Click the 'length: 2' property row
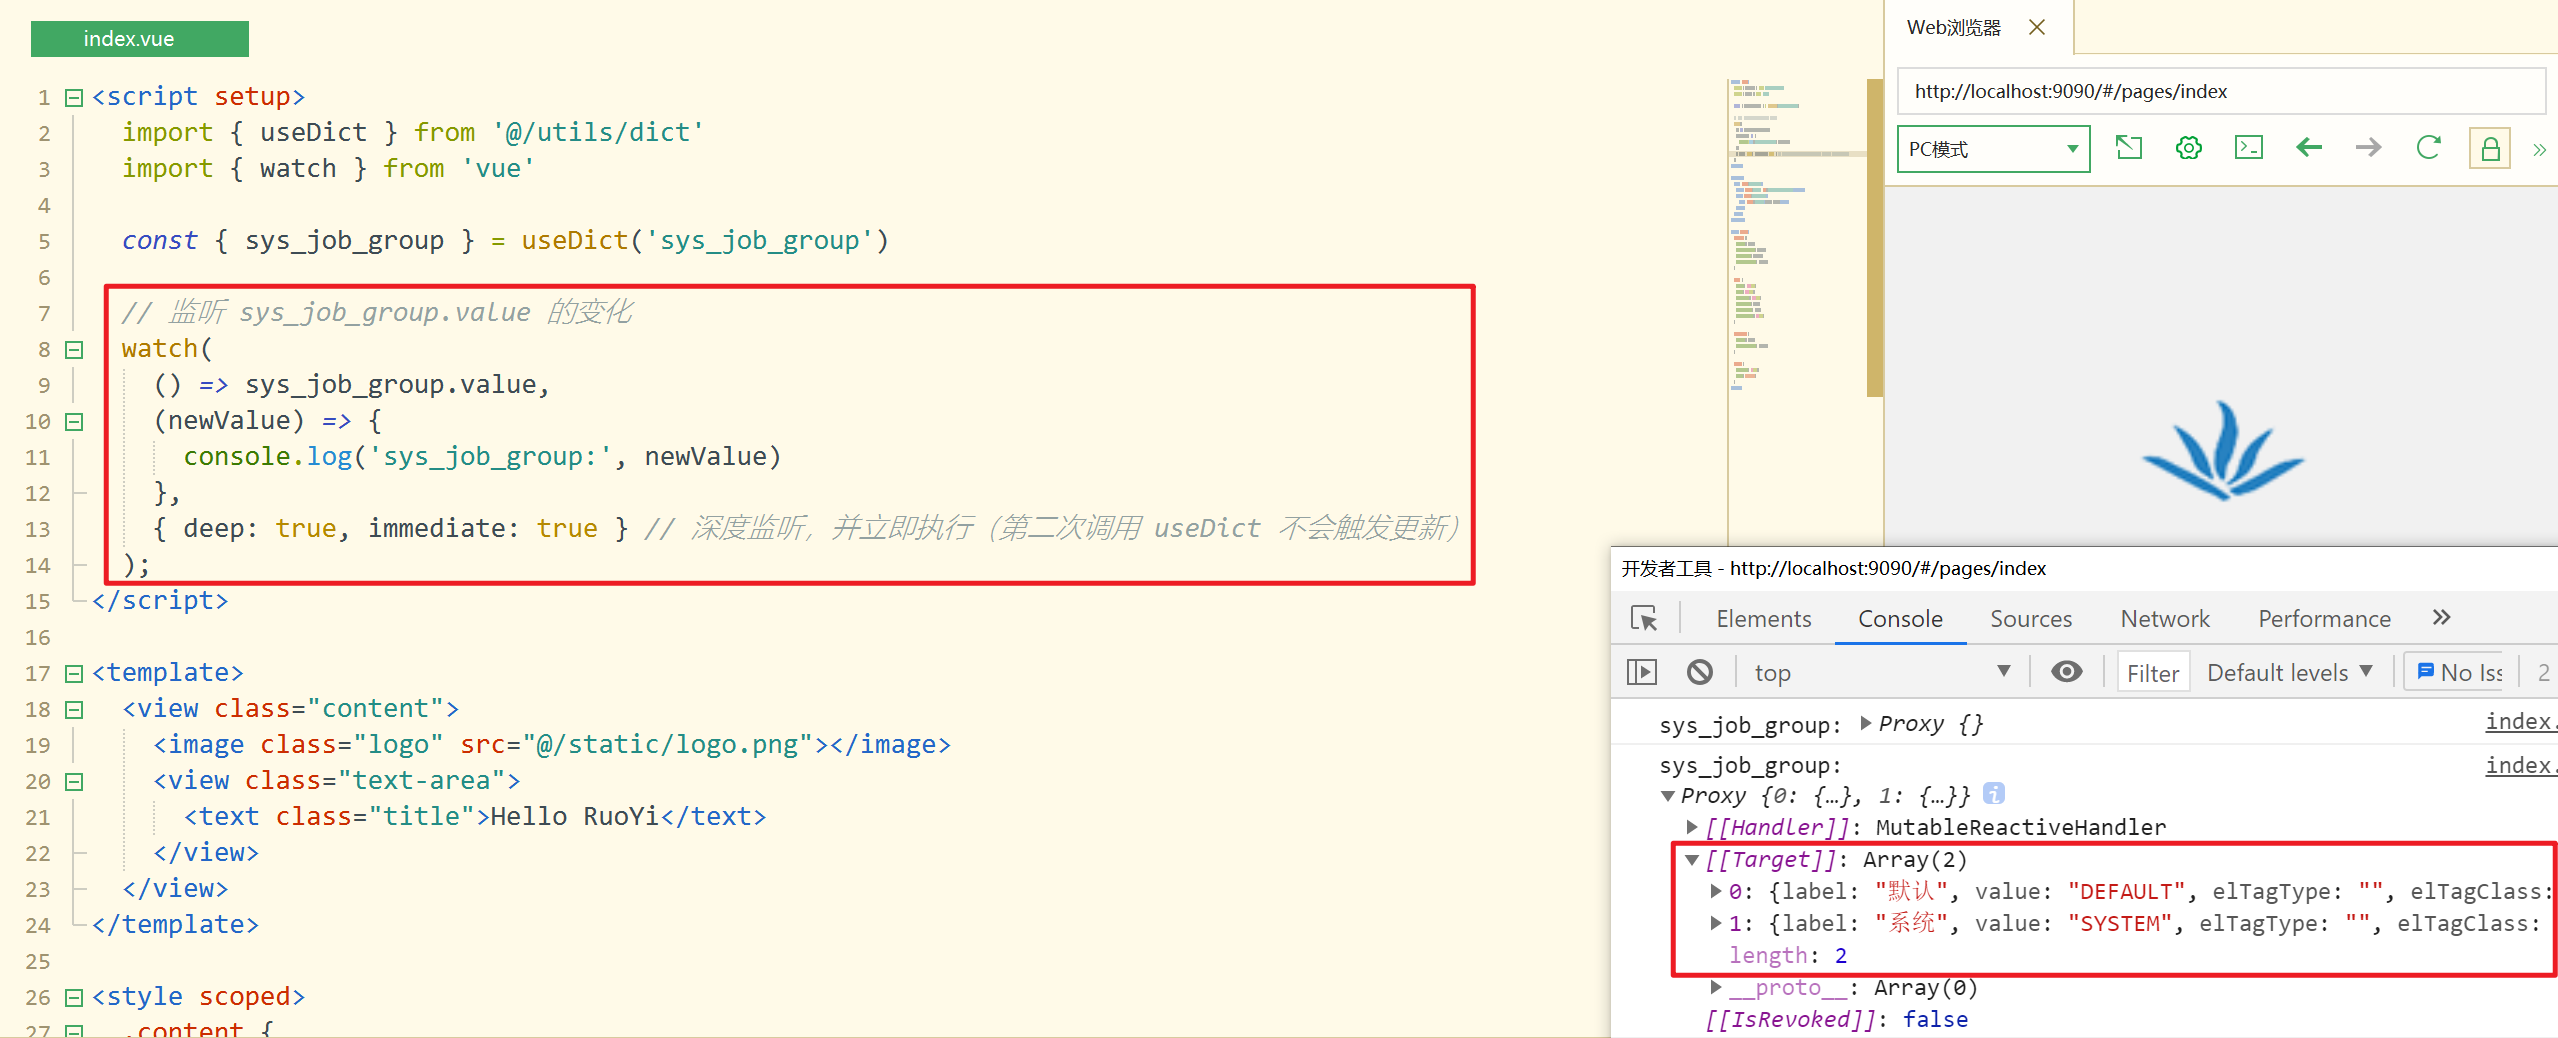Image resolution: width=2558 pixels, height=1038 pixels. (x=1788, y=955)
